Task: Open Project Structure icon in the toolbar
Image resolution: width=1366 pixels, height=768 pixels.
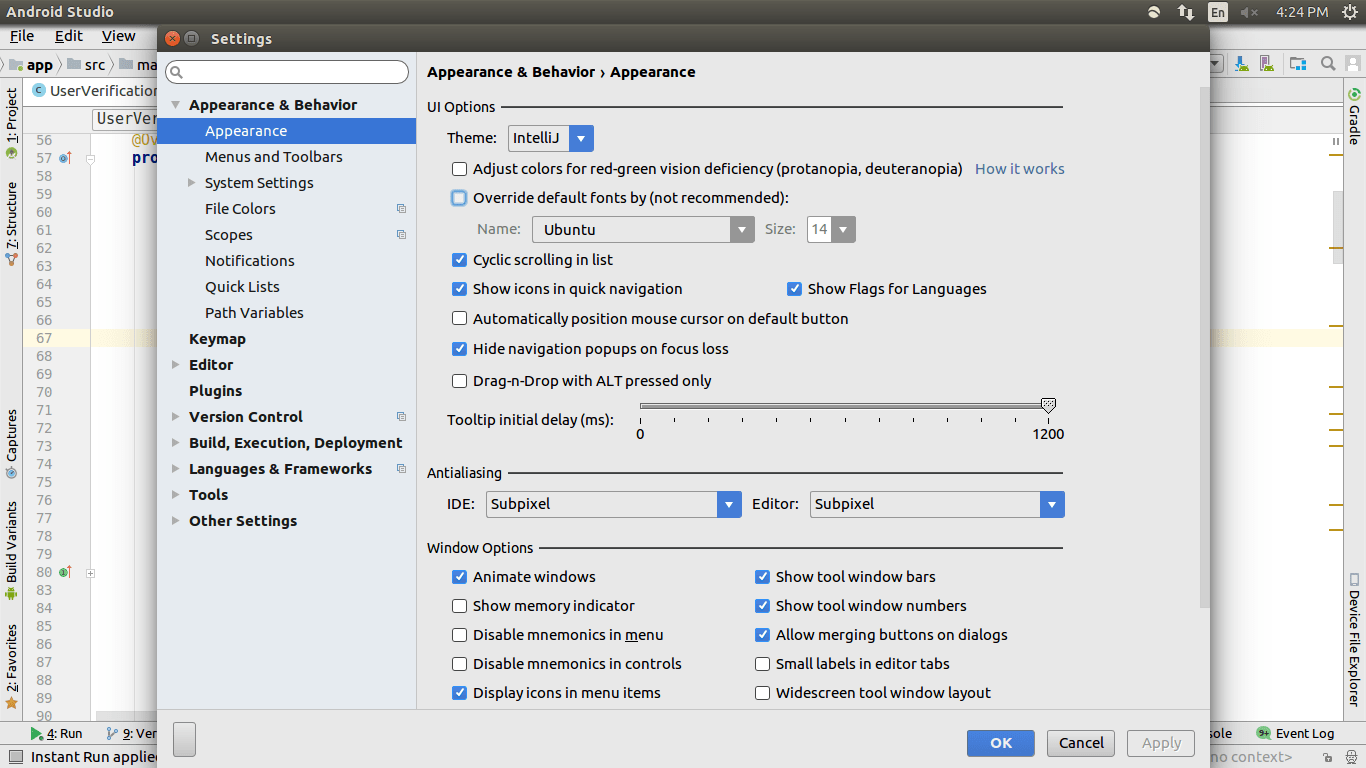Action: click(x=1298, y=64)
